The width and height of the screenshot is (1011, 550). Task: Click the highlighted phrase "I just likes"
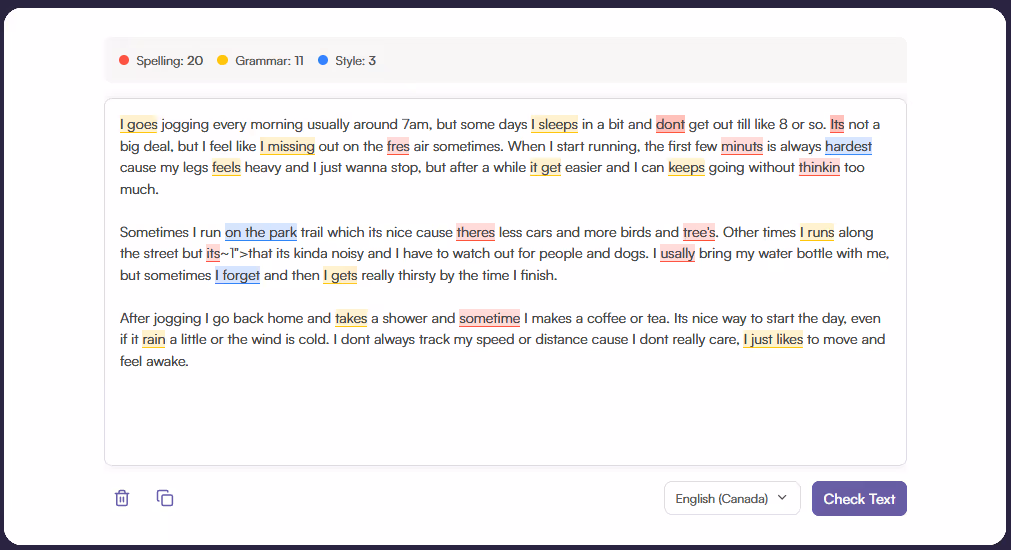tap(773, 340)
